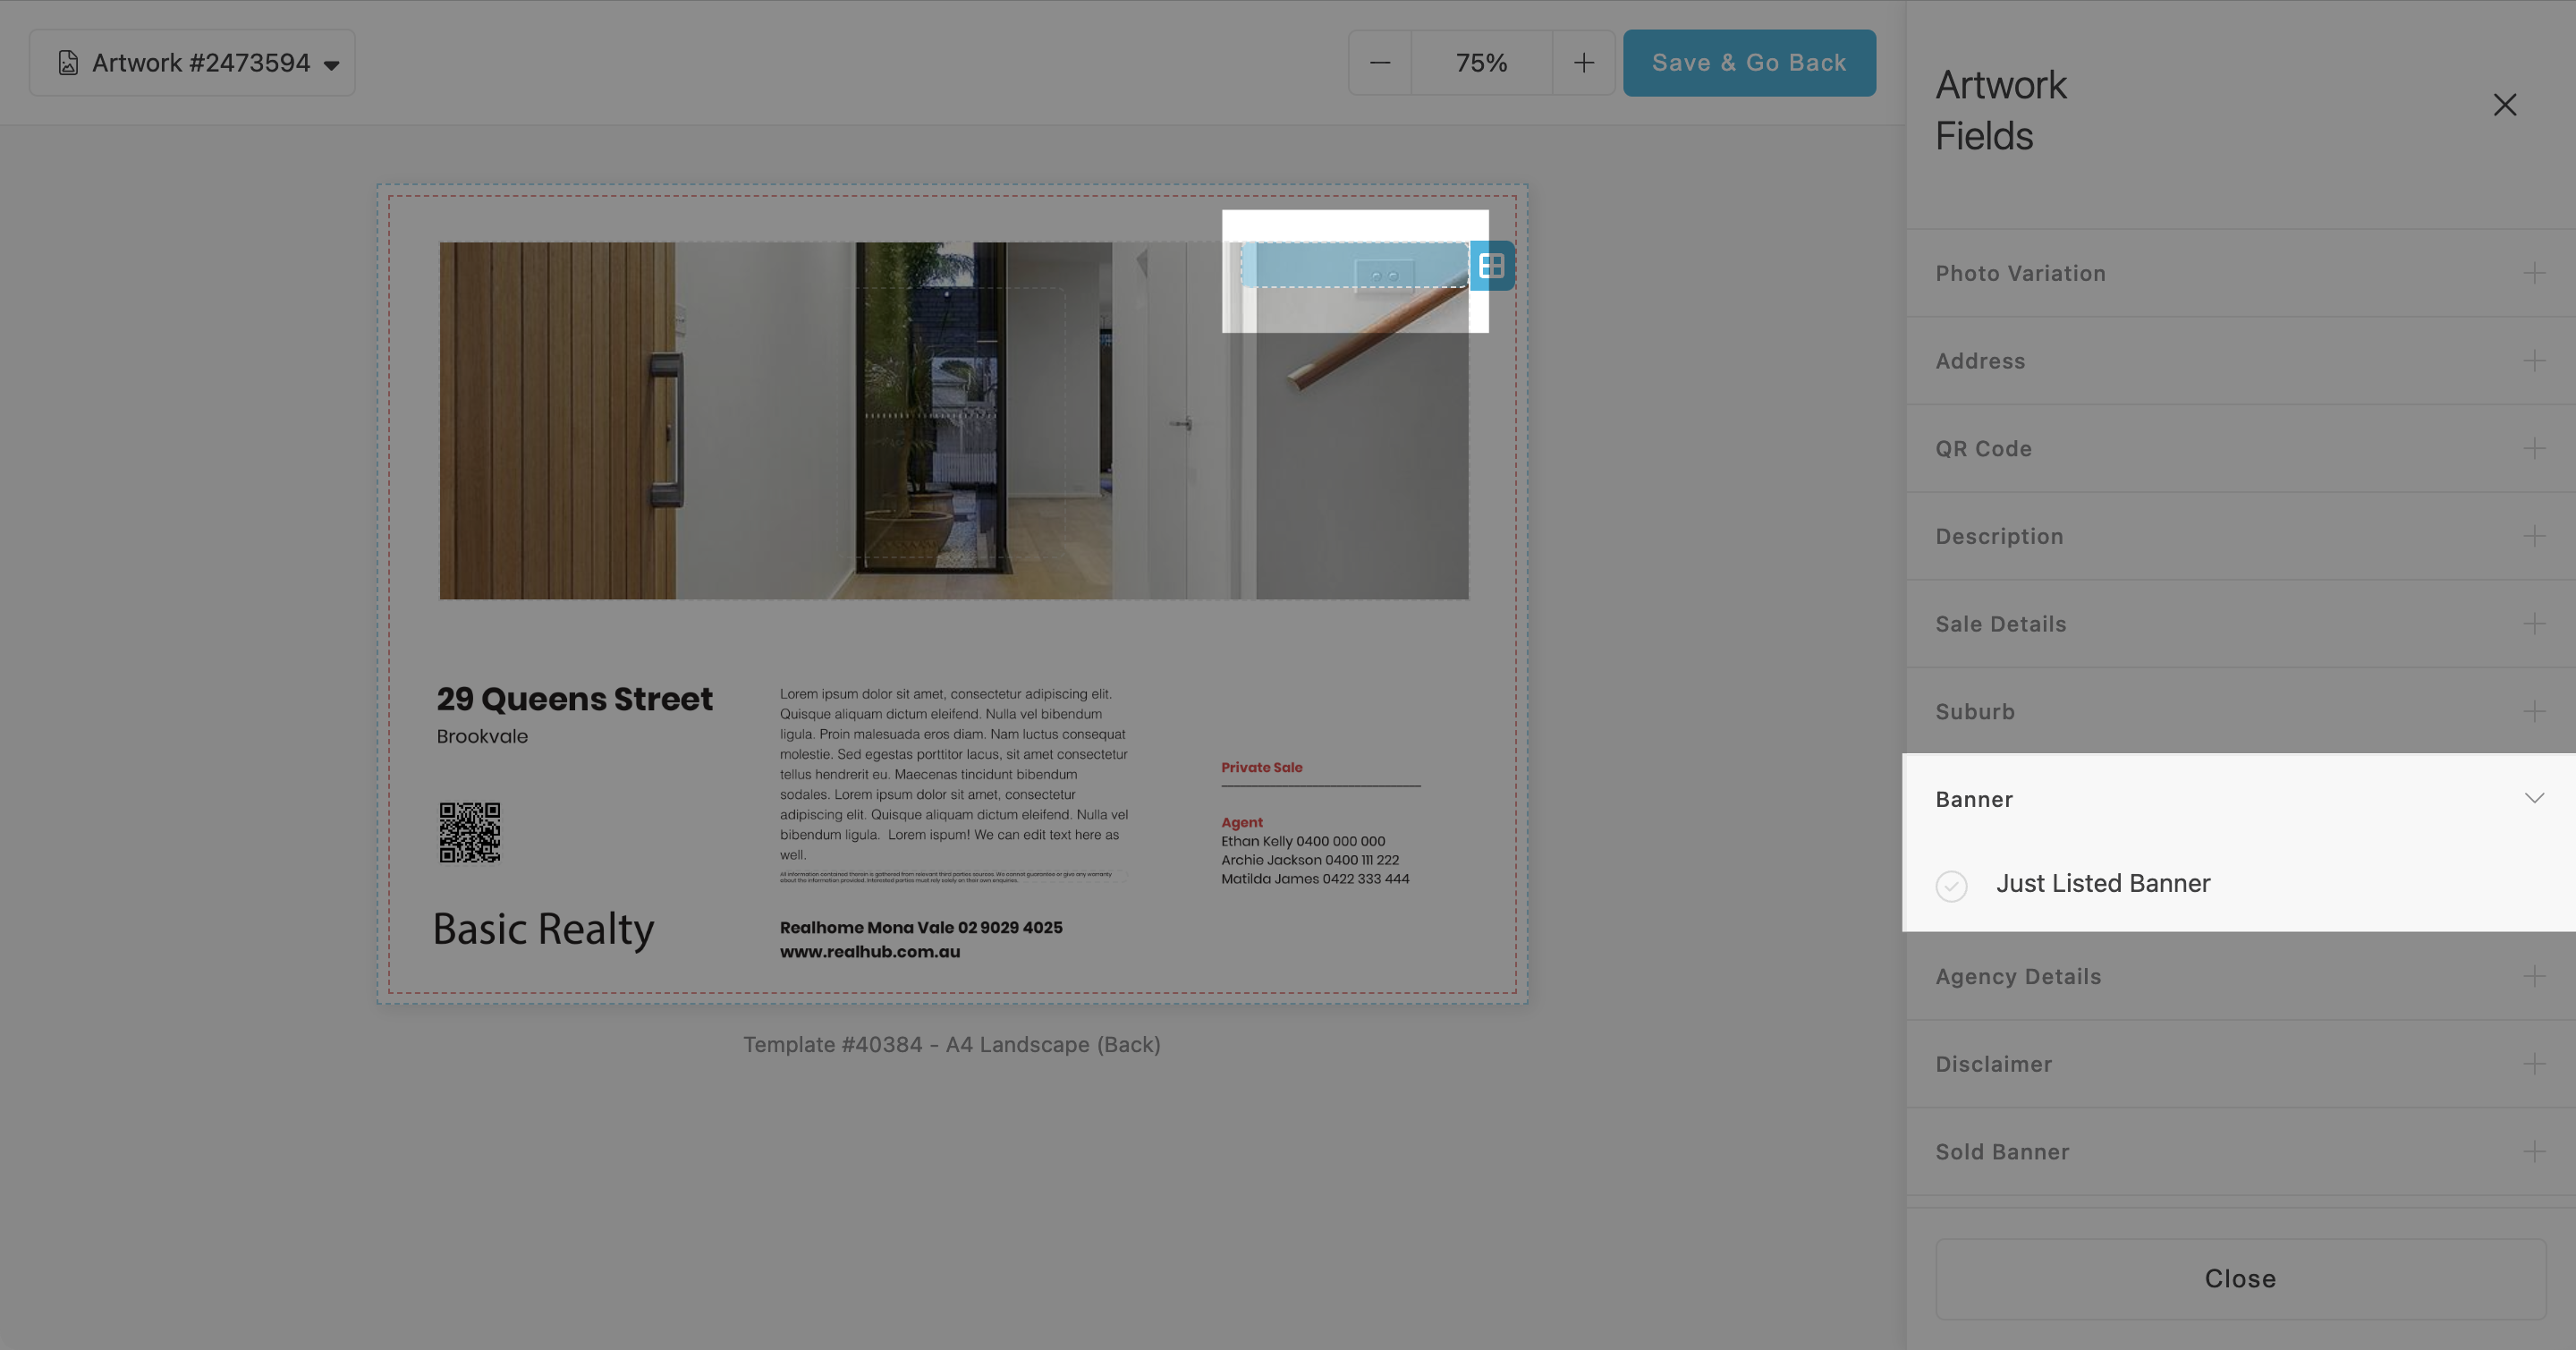Toggle the Just Listed Banner checkmark
Screen dimensions: 2576x1350
click(x=1951, y=885)
